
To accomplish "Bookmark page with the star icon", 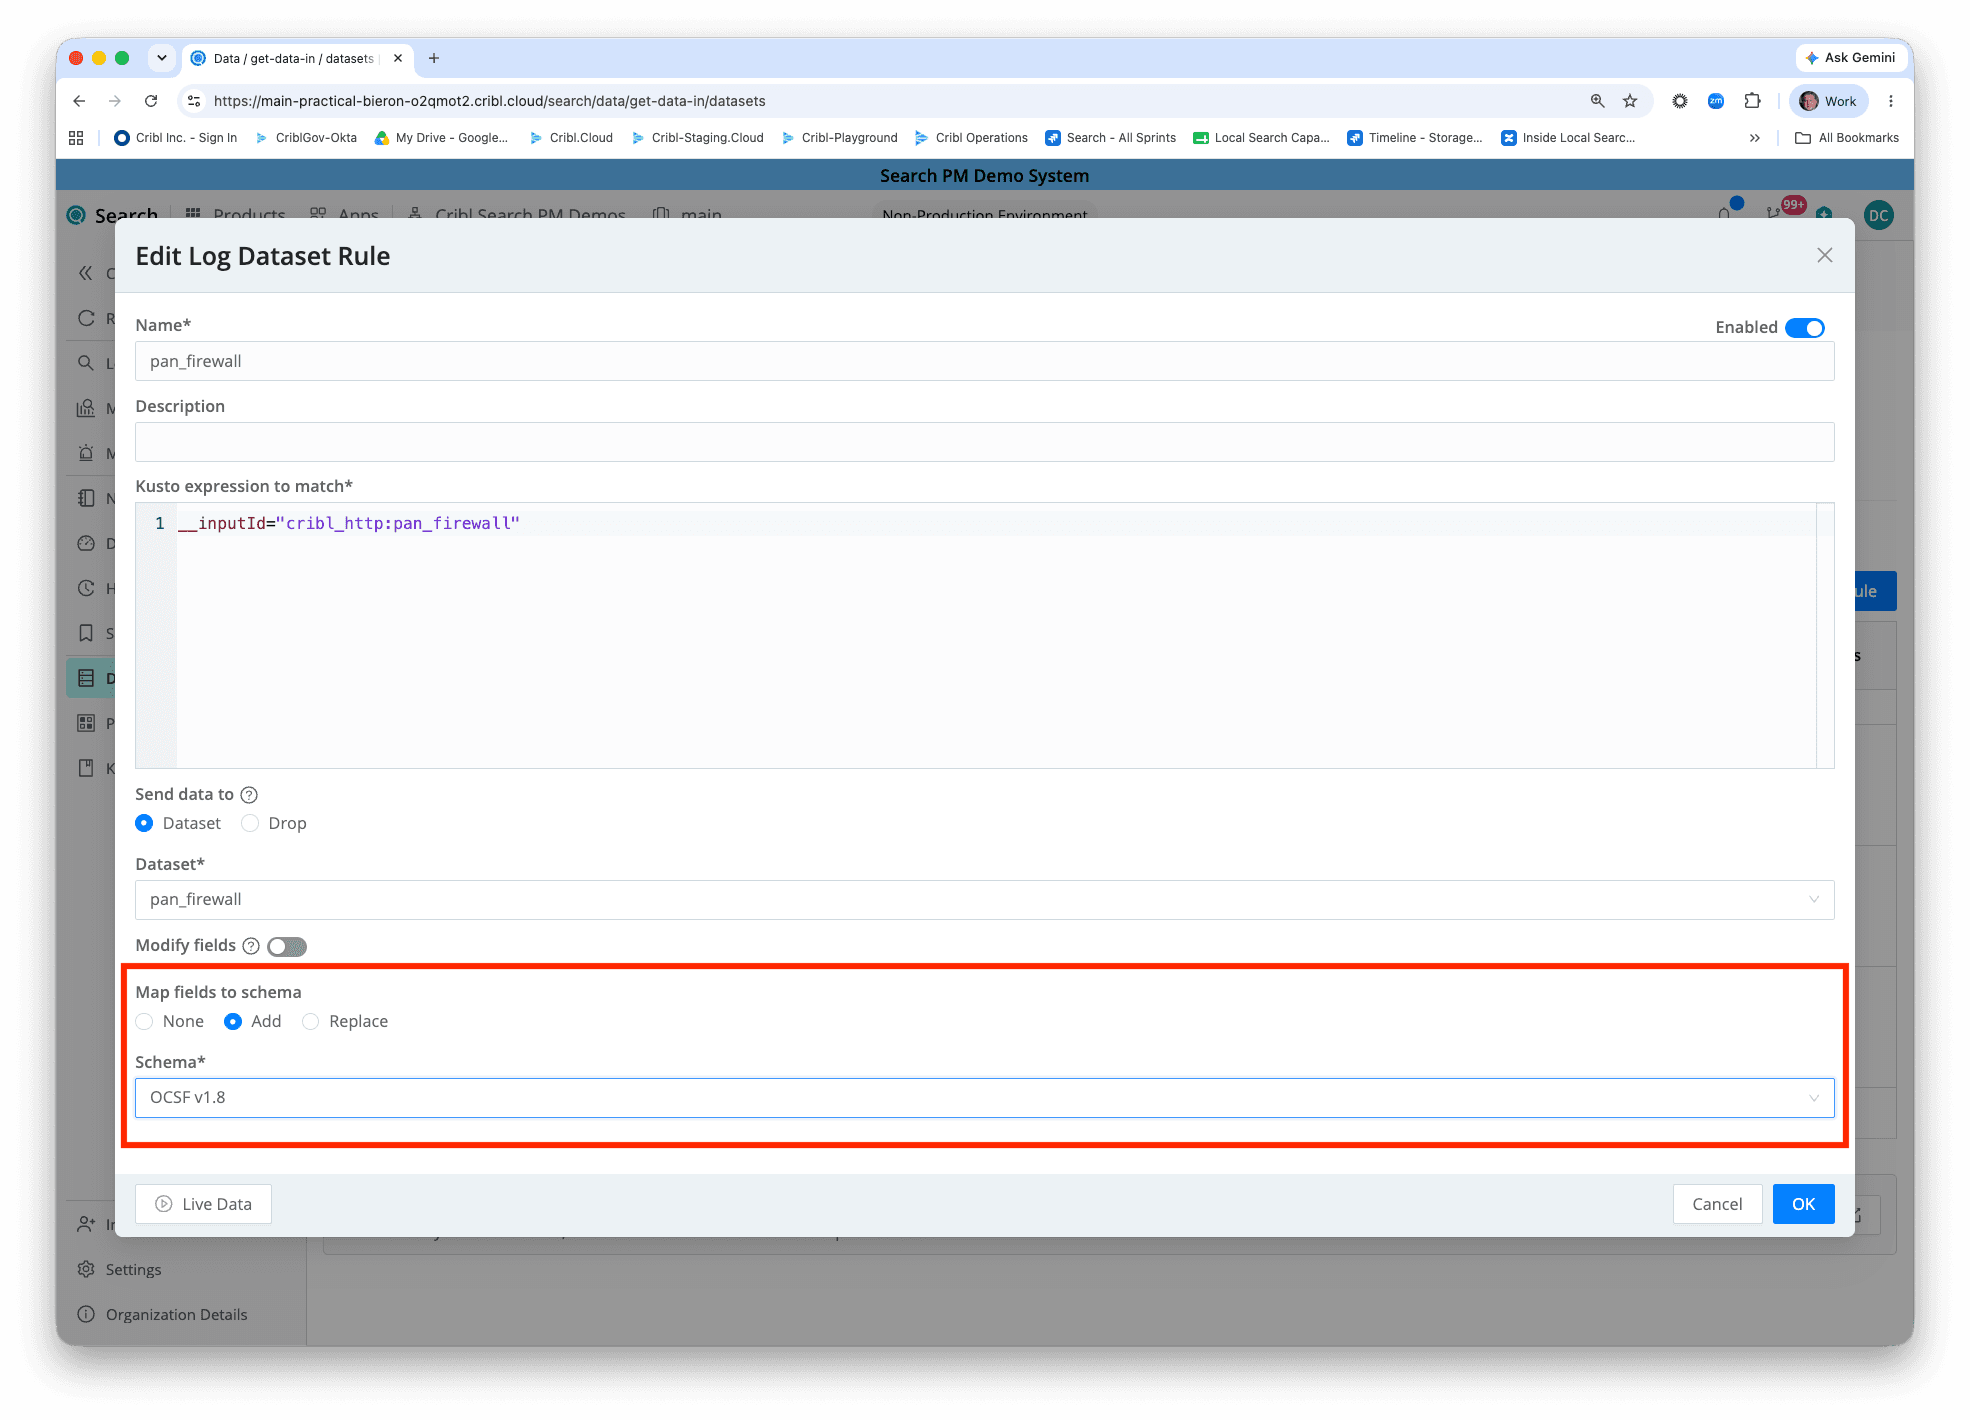I will coord(1630,101).
